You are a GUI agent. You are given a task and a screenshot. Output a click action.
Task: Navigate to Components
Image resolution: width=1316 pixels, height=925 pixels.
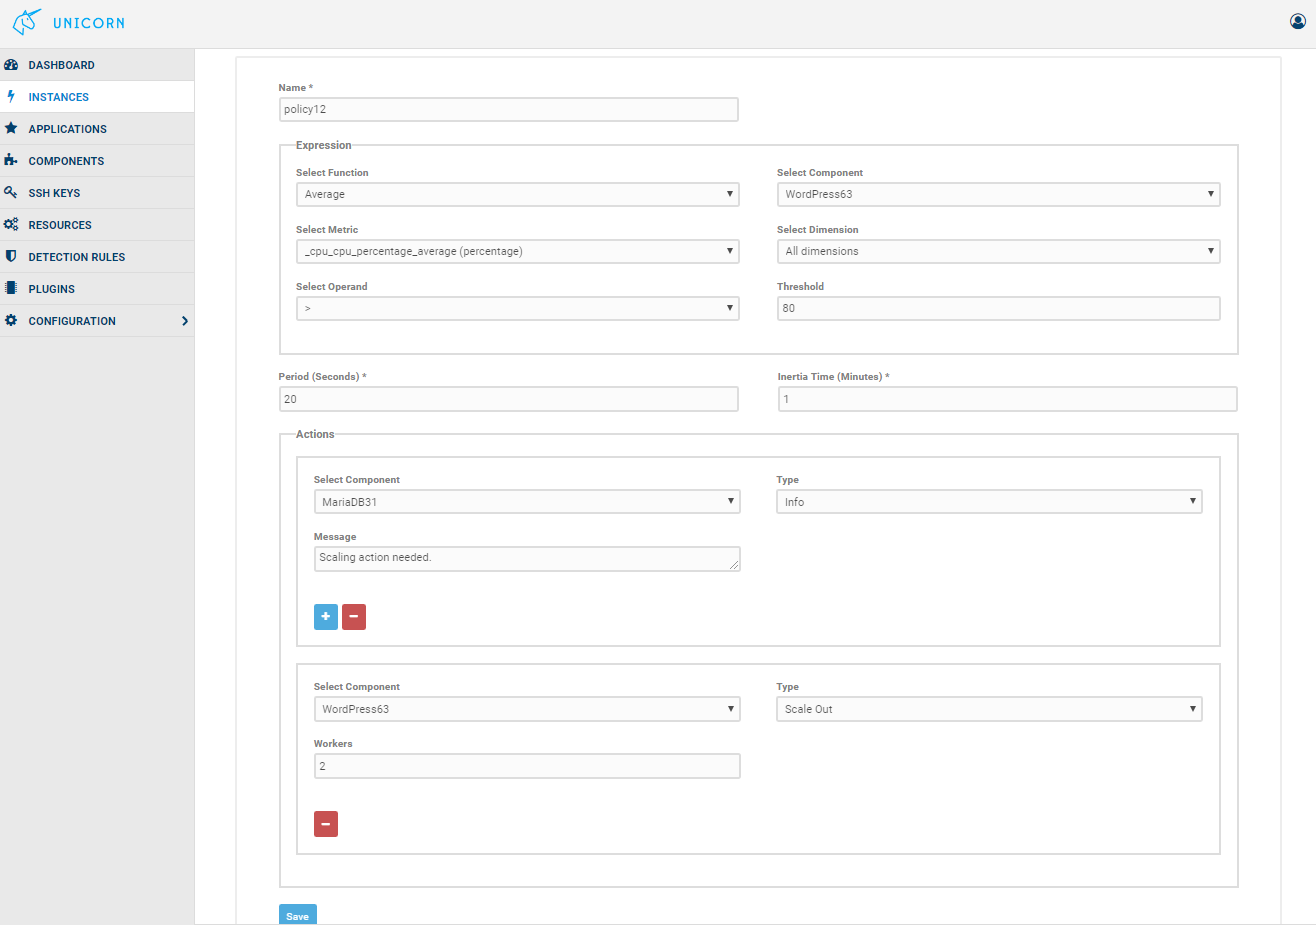(x=97, y=161)
